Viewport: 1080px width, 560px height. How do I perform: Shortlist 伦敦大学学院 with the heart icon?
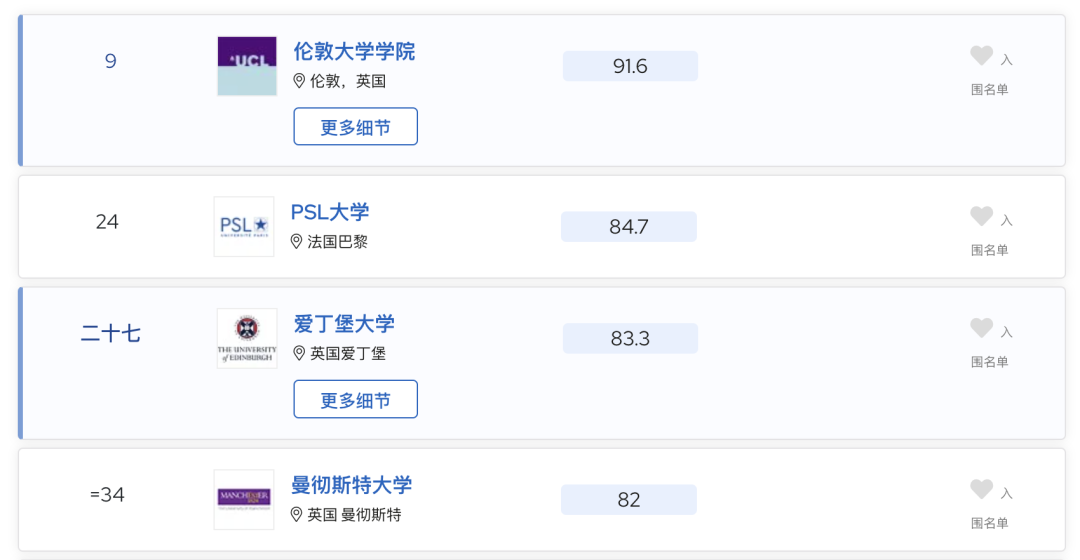click(982, 56)
